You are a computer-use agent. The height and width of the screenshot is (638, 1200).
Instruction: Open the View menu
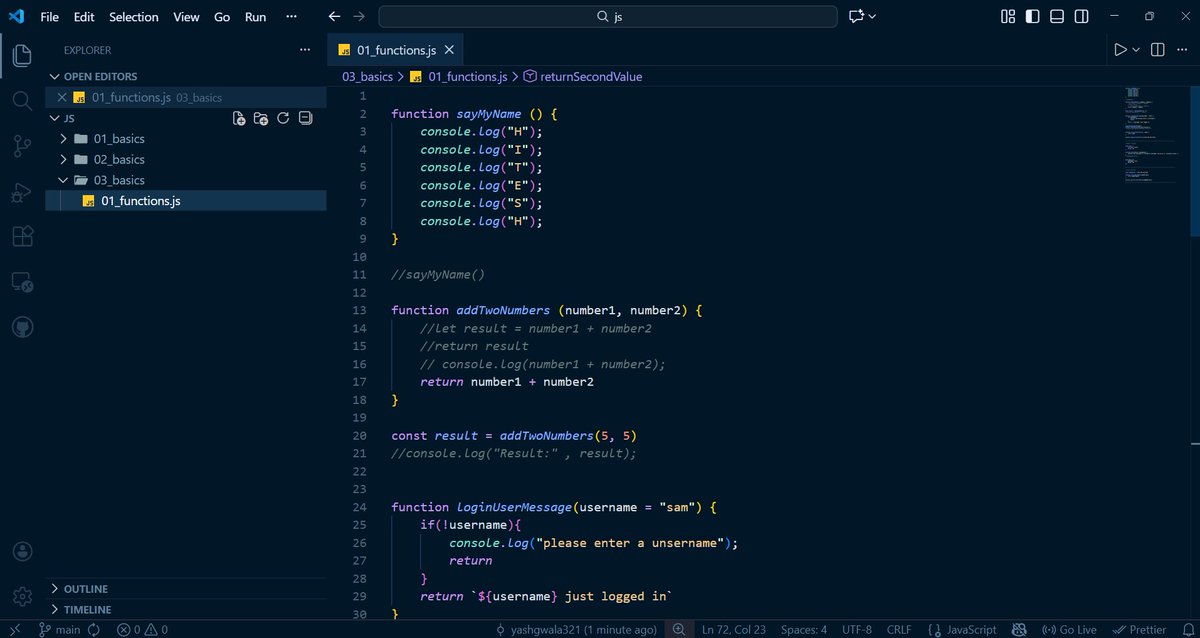186,17
